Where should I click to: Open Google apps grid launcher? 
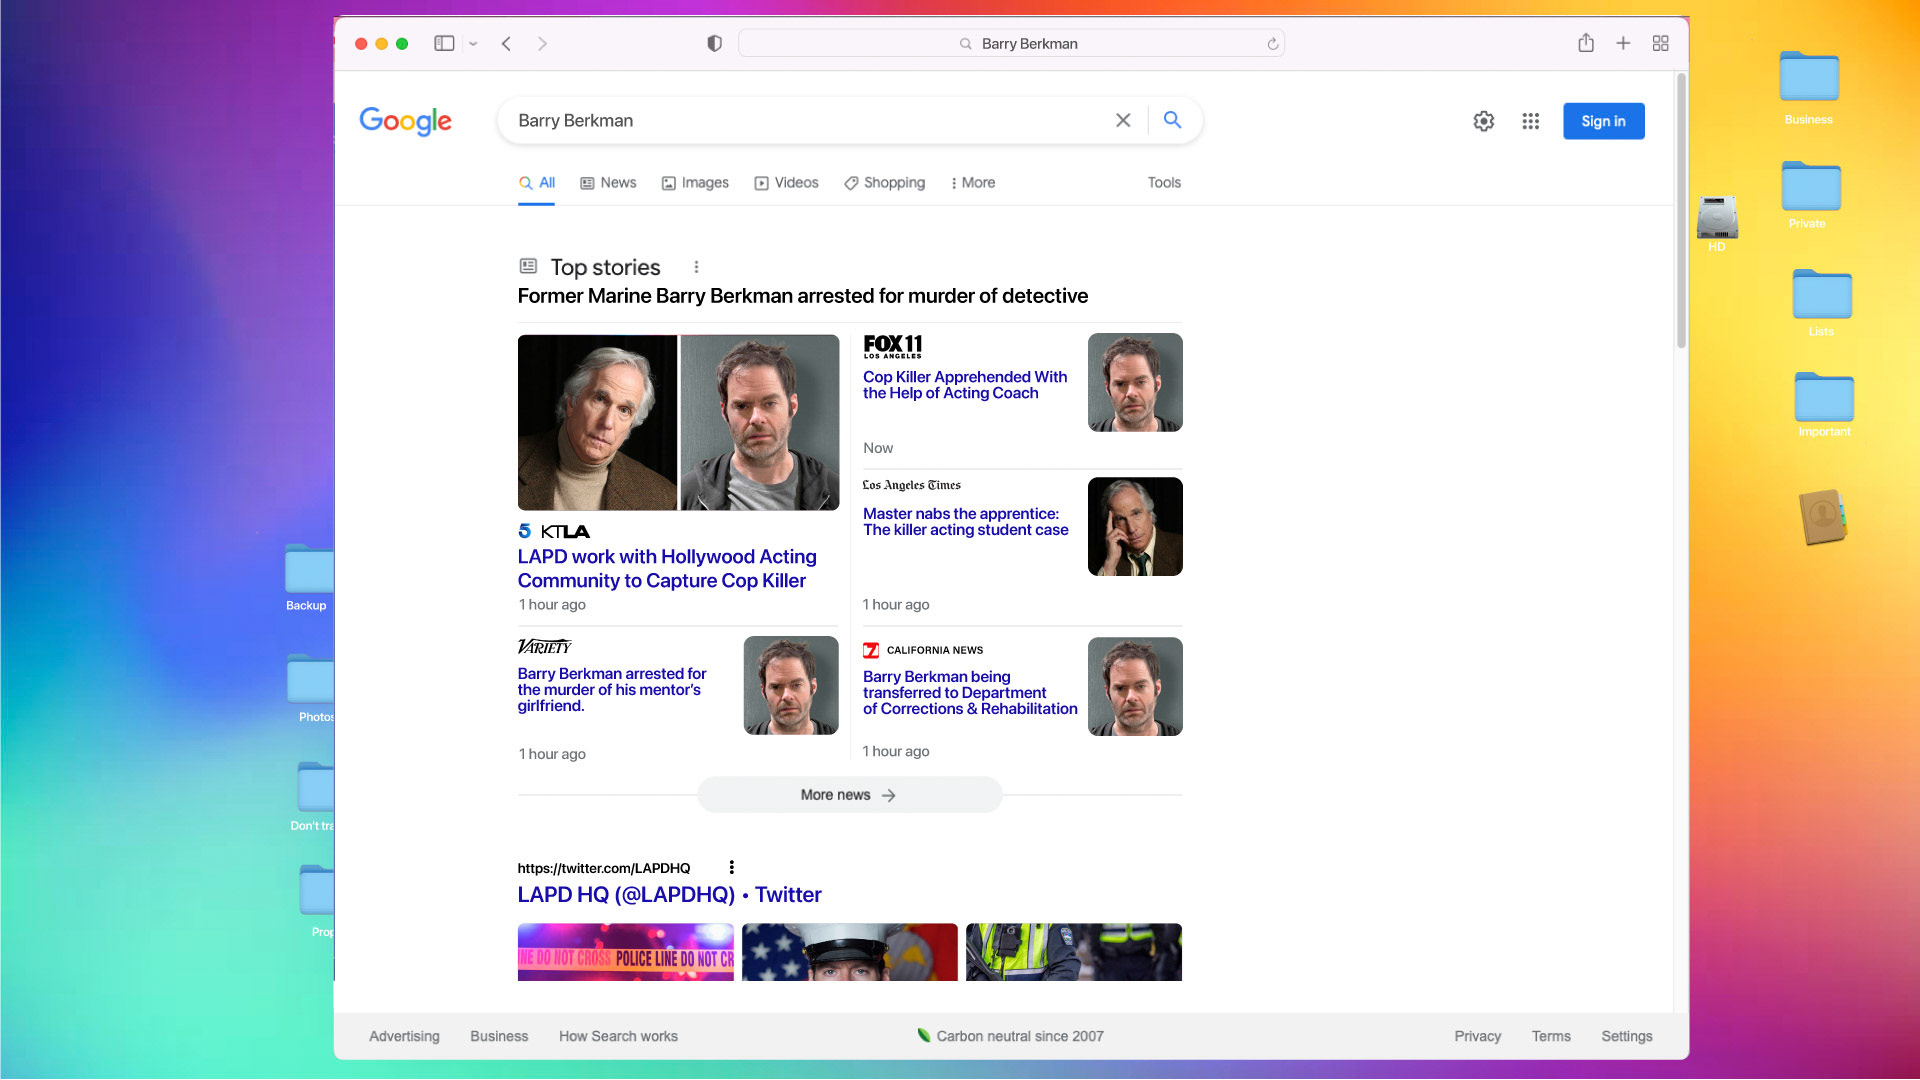click(x=1530, y=121)
